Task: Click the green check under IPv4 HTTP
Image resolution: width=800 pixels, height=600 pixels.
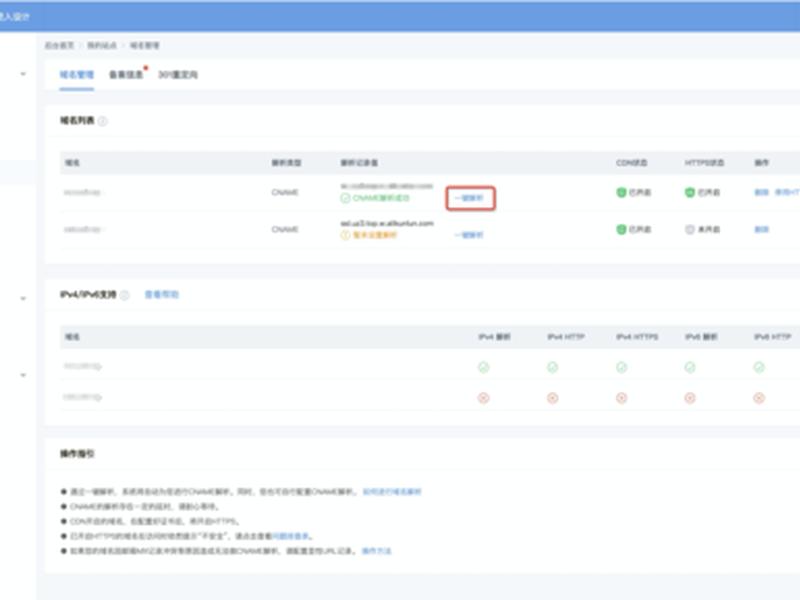Action: 553,367
